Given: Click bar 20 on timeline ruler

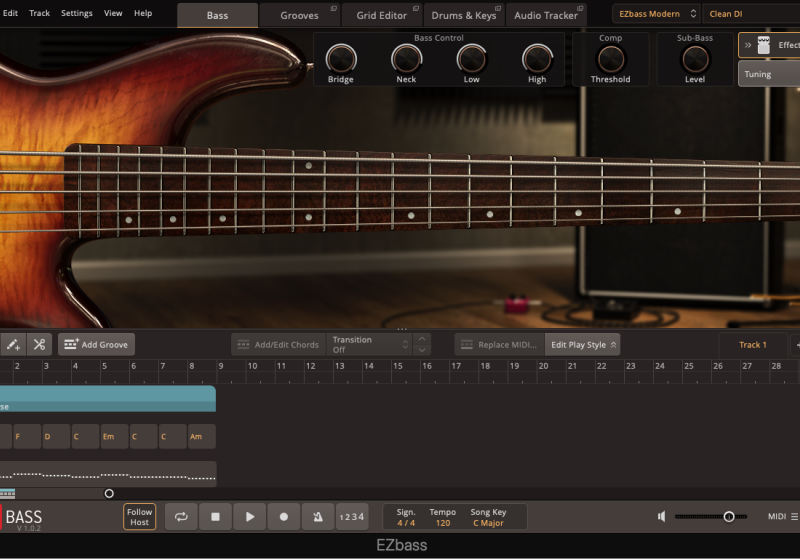Looking at the screenshot, I should 543,366.
